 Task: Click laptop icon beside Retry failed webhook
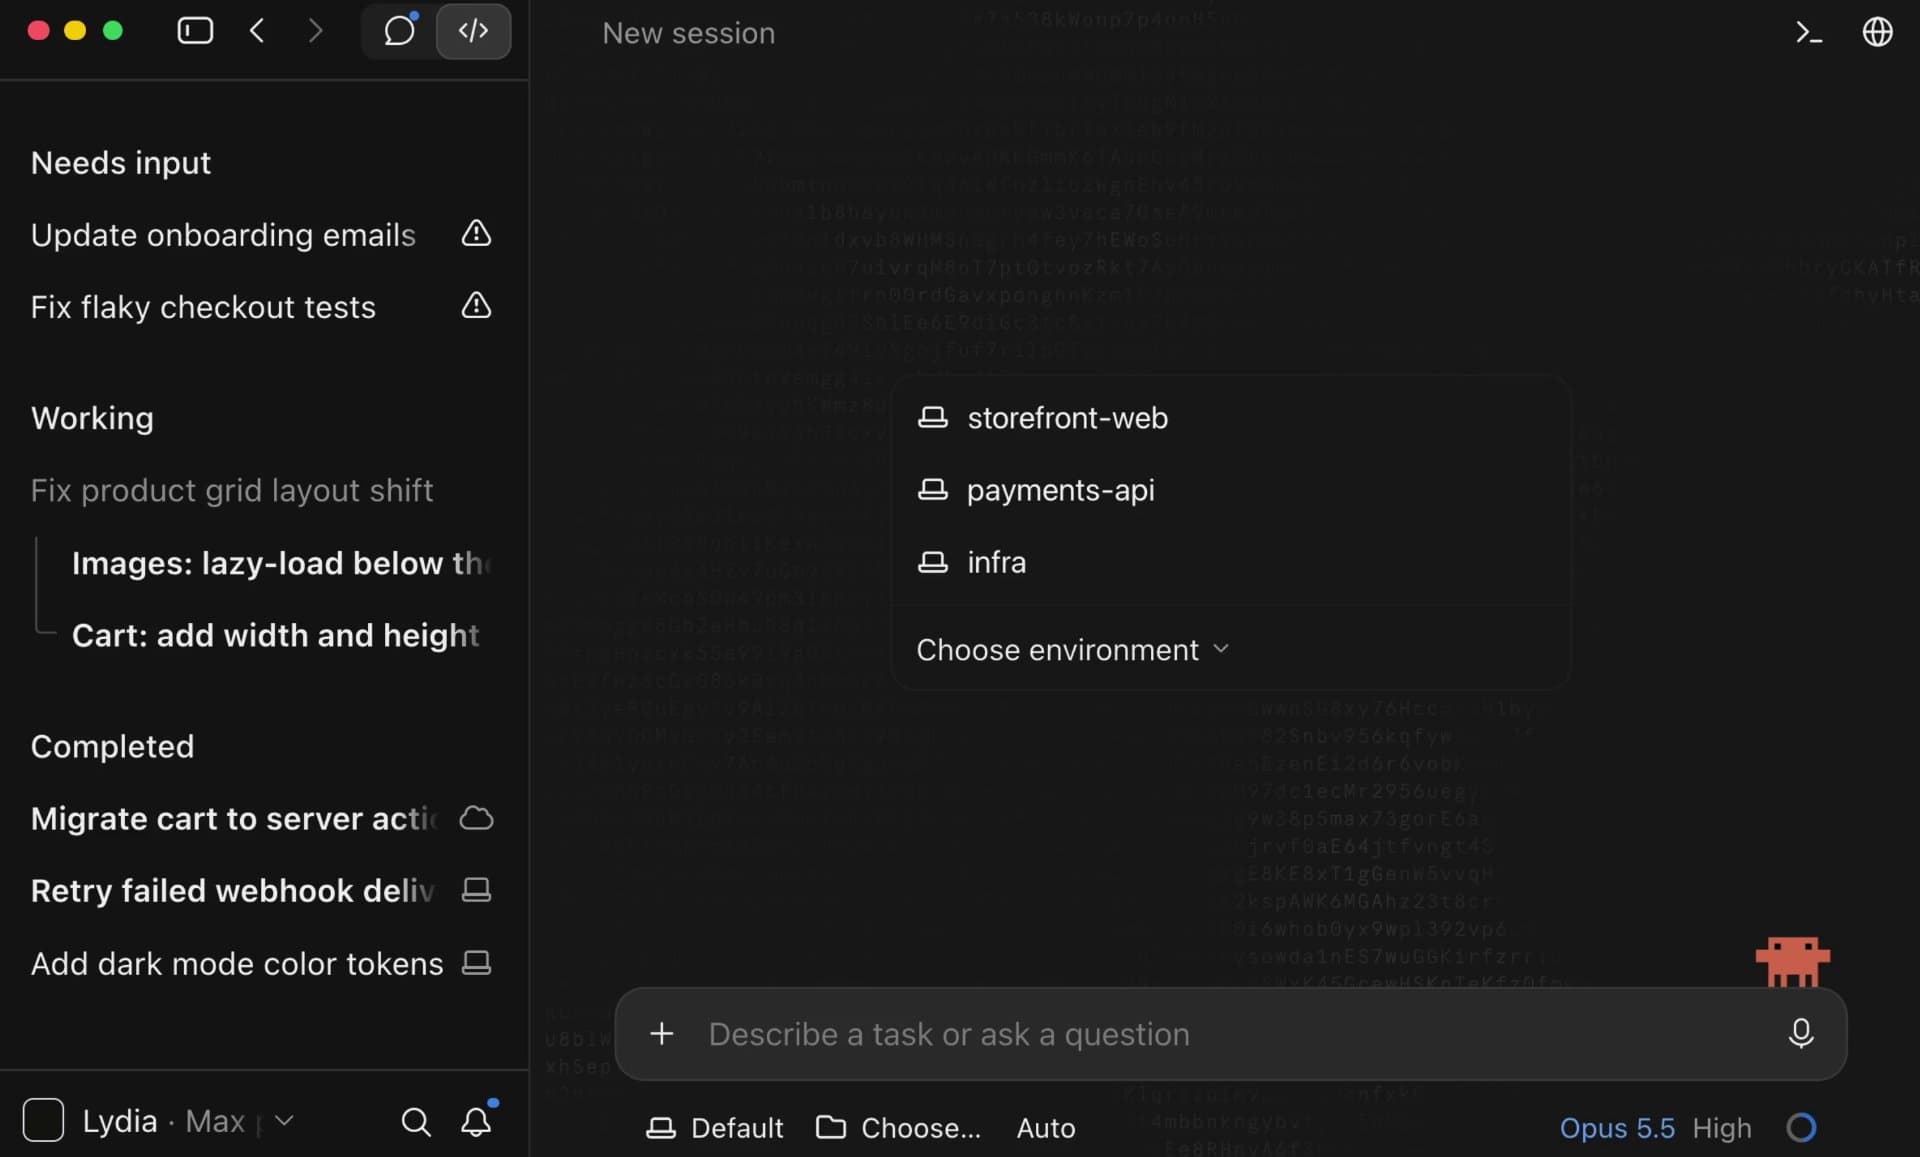(476, 890)
